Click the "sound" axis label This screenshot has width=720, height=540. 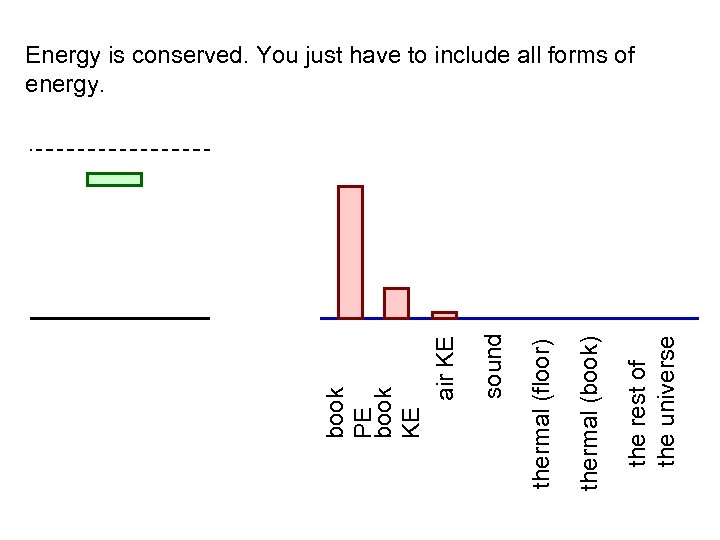tap(493, 365)
